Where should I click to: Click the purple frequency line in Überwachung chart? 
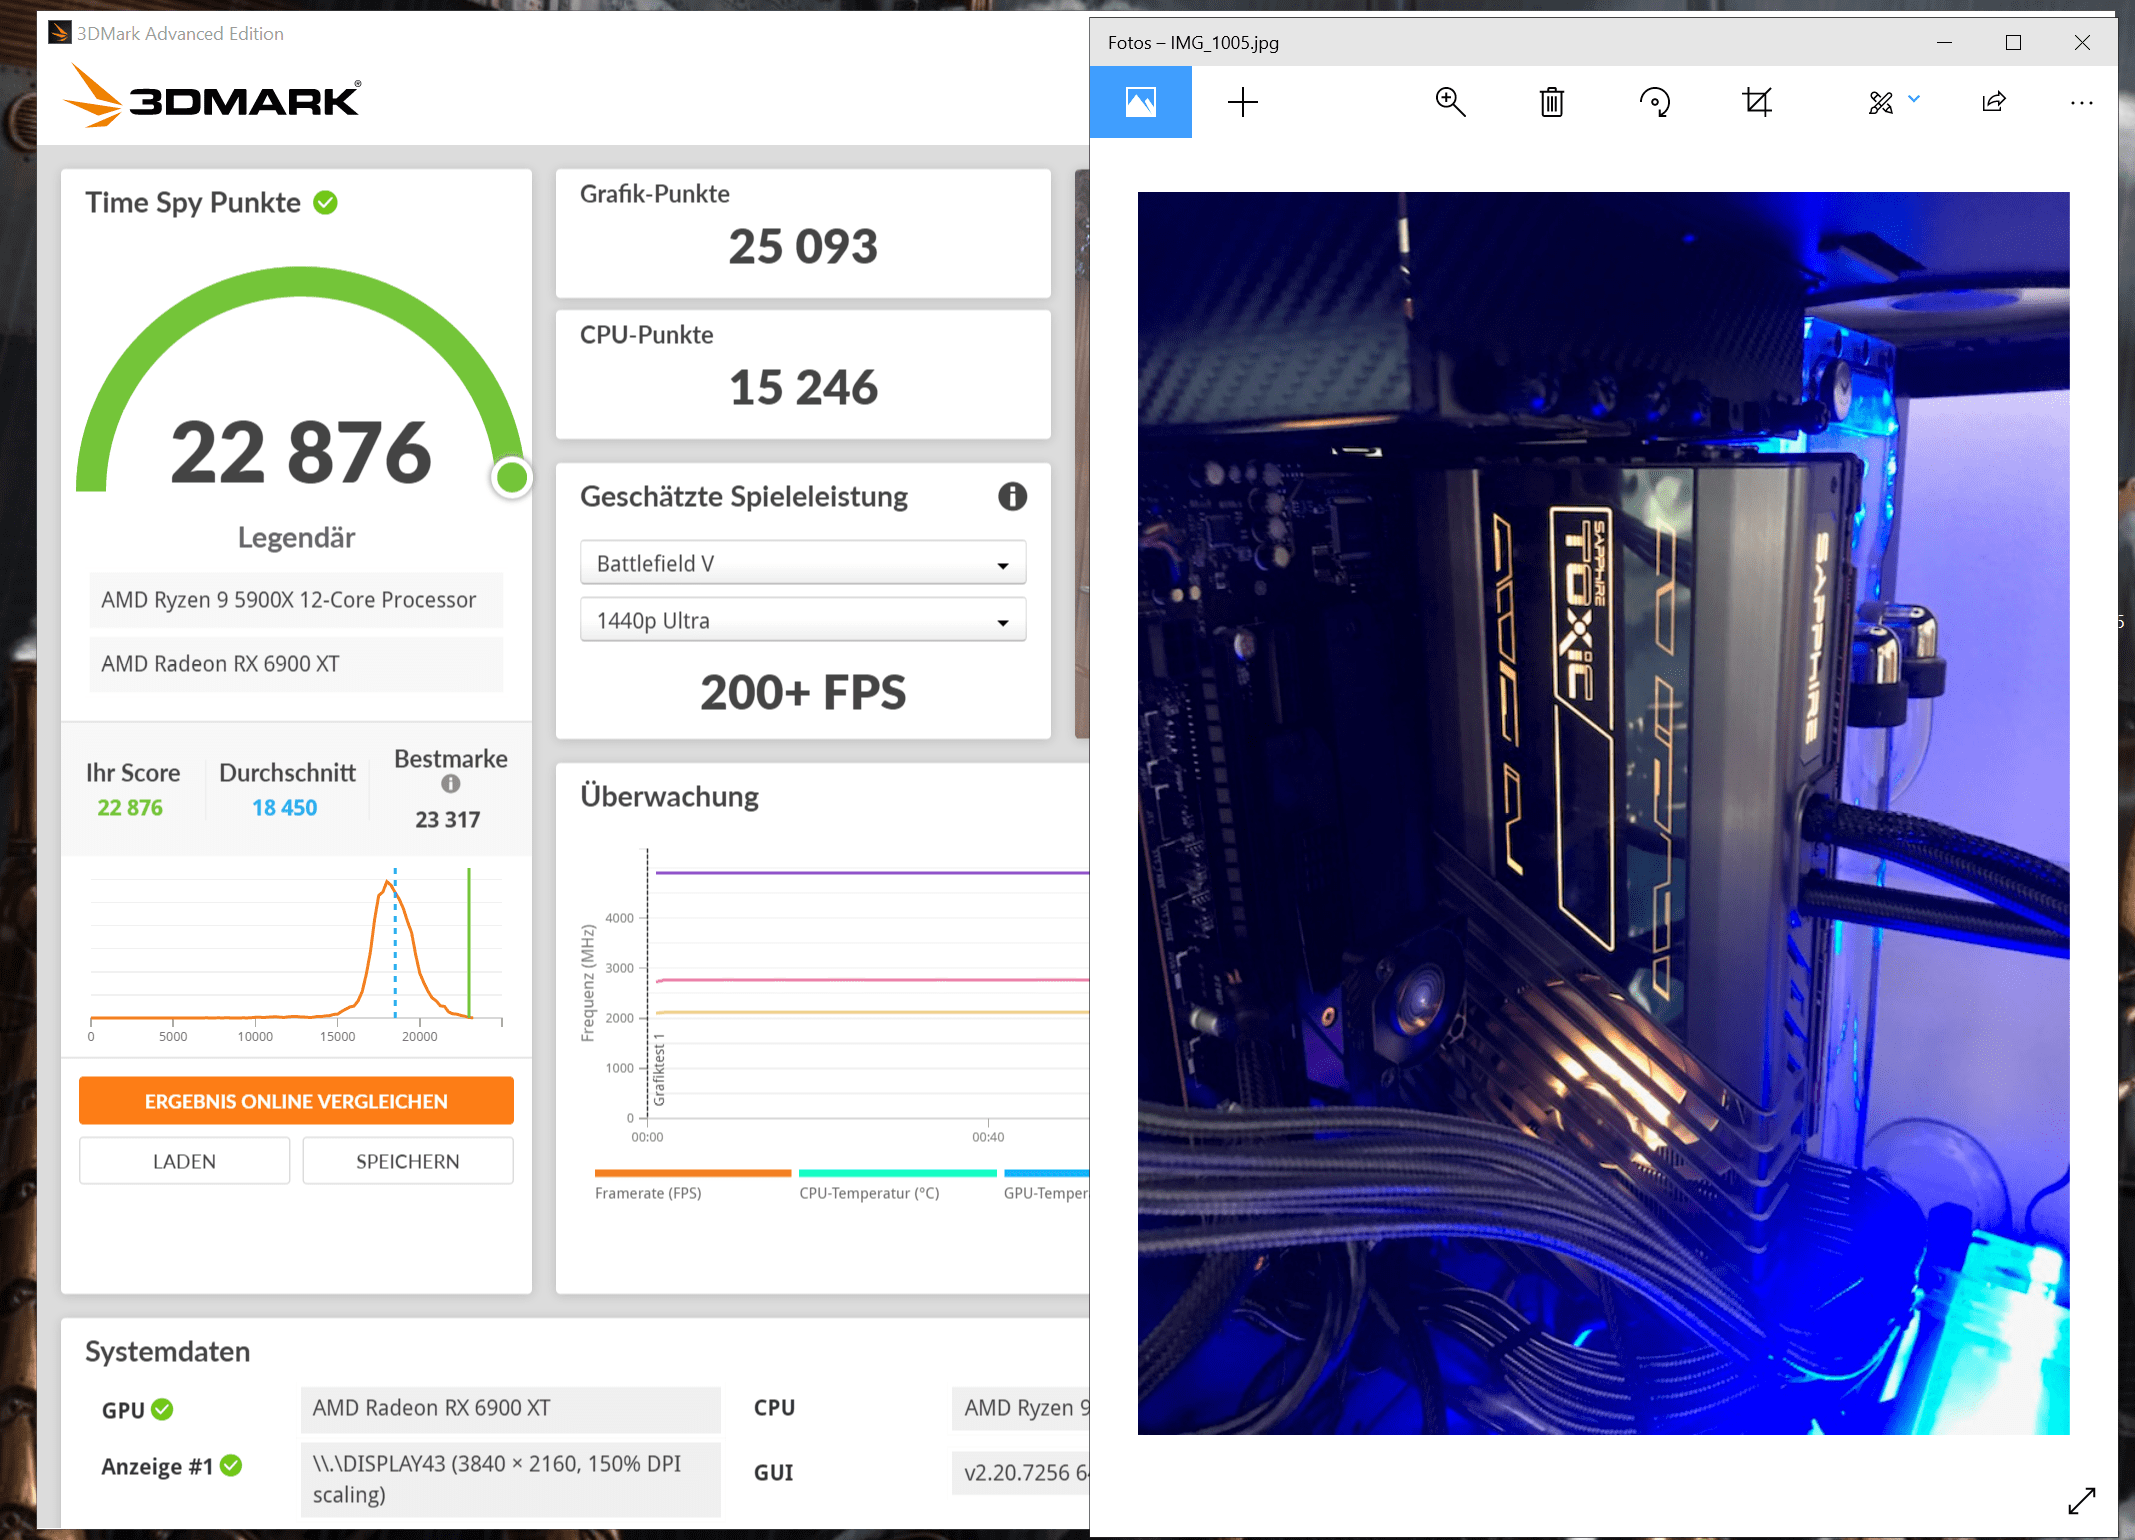click(x=872, y=873)
